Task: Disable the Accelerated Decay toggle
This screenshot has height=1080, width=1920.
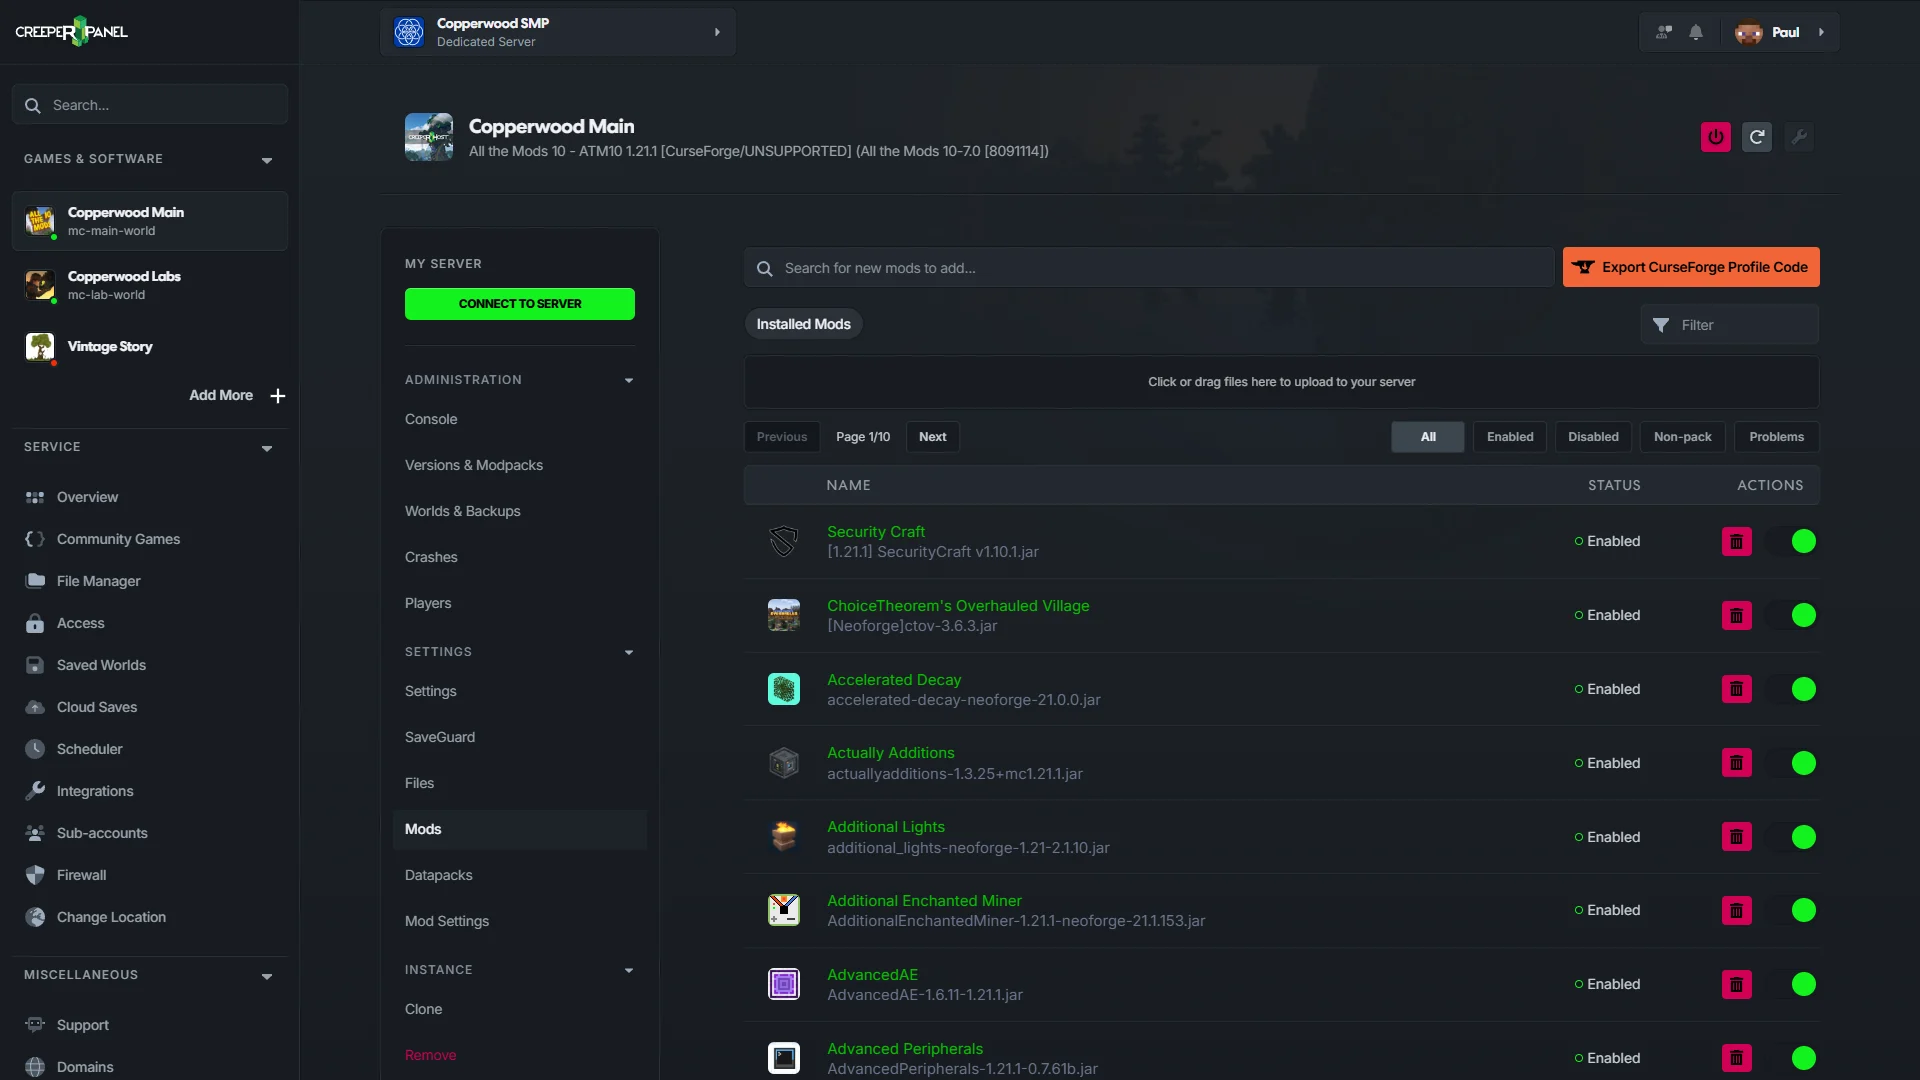Action: tap(1794, 689)
